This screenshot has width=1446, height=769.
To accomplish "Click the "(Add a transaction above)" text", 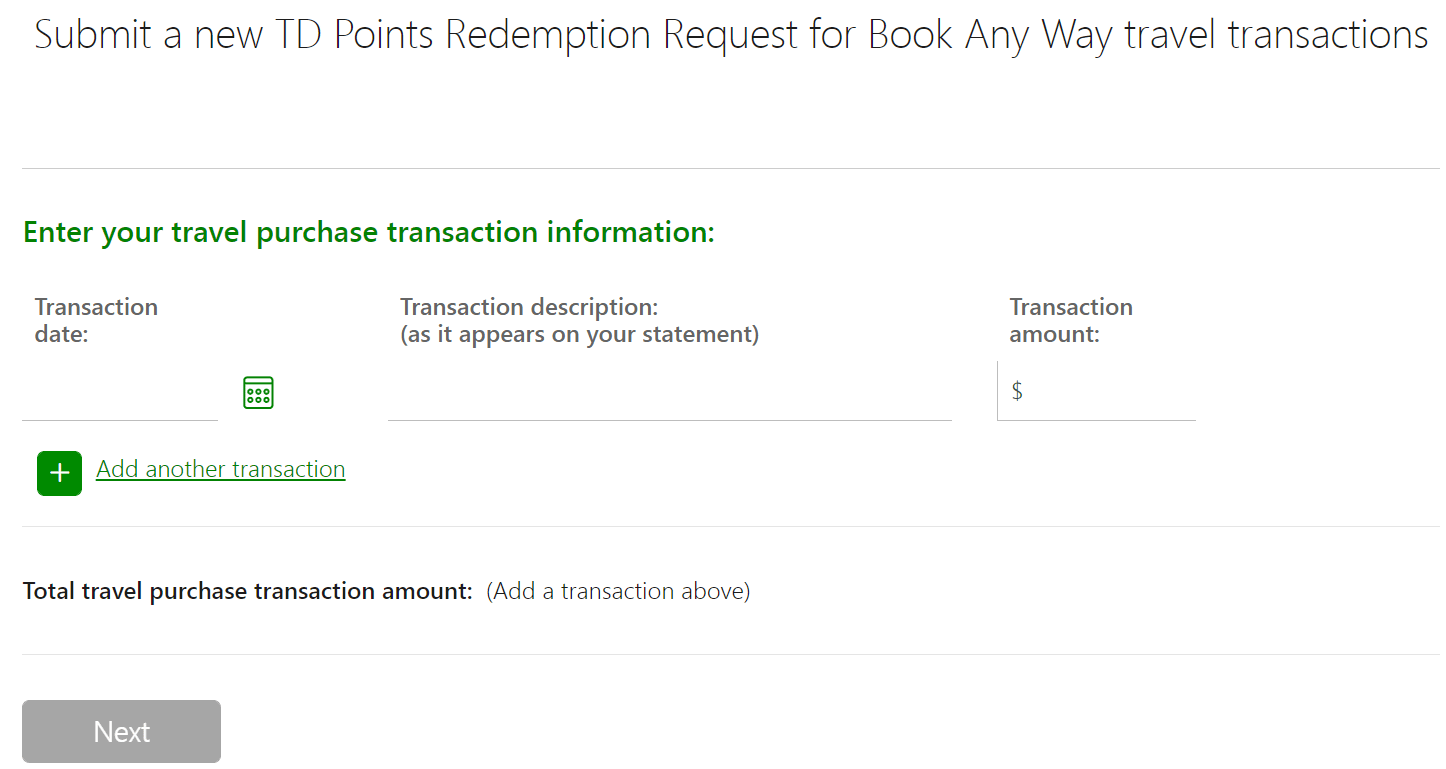I will [x=618, y=591].
